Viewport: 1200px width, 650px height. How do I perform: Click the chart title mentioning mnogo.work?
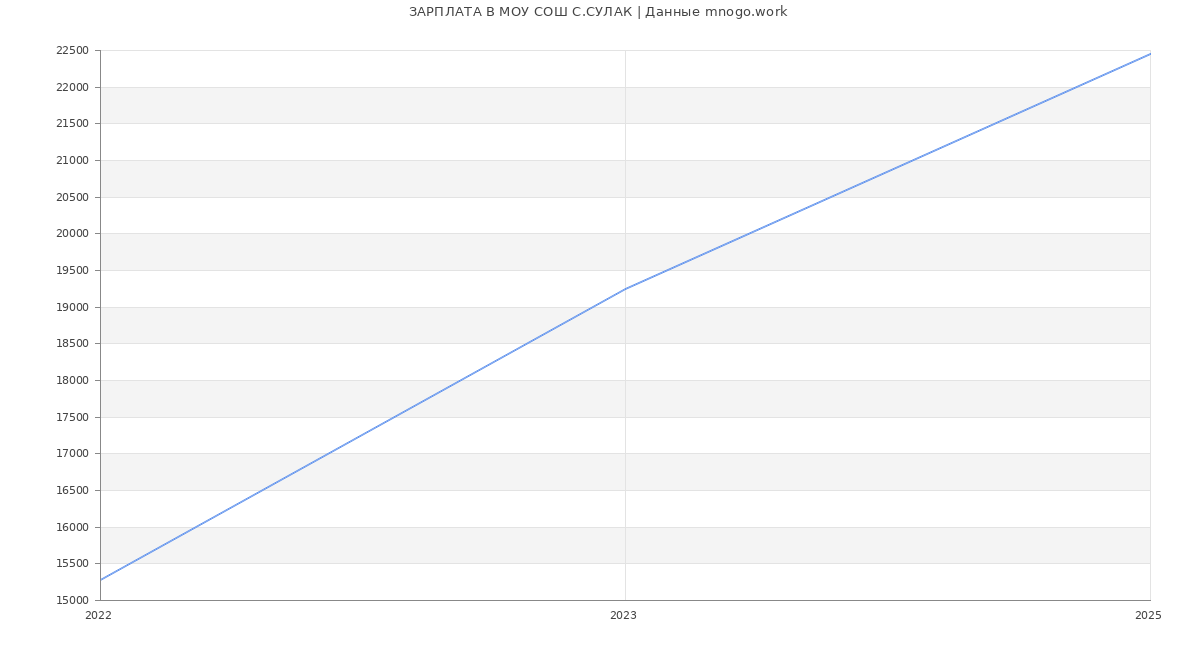pyautogui.click(x=598, y=12)
